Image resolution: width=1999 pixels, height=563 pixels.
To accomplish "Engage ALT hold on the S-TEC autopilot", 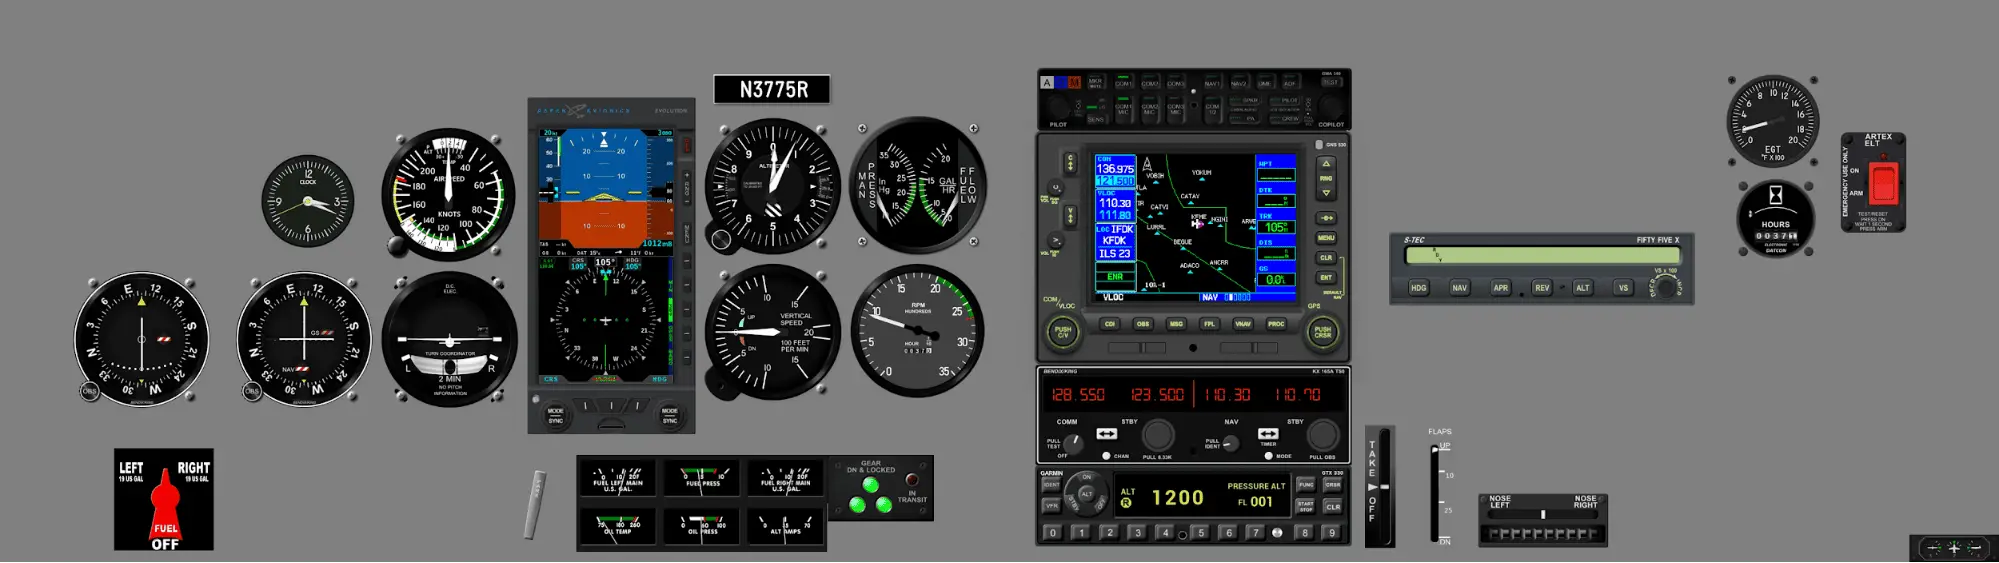I will 1582,288.
